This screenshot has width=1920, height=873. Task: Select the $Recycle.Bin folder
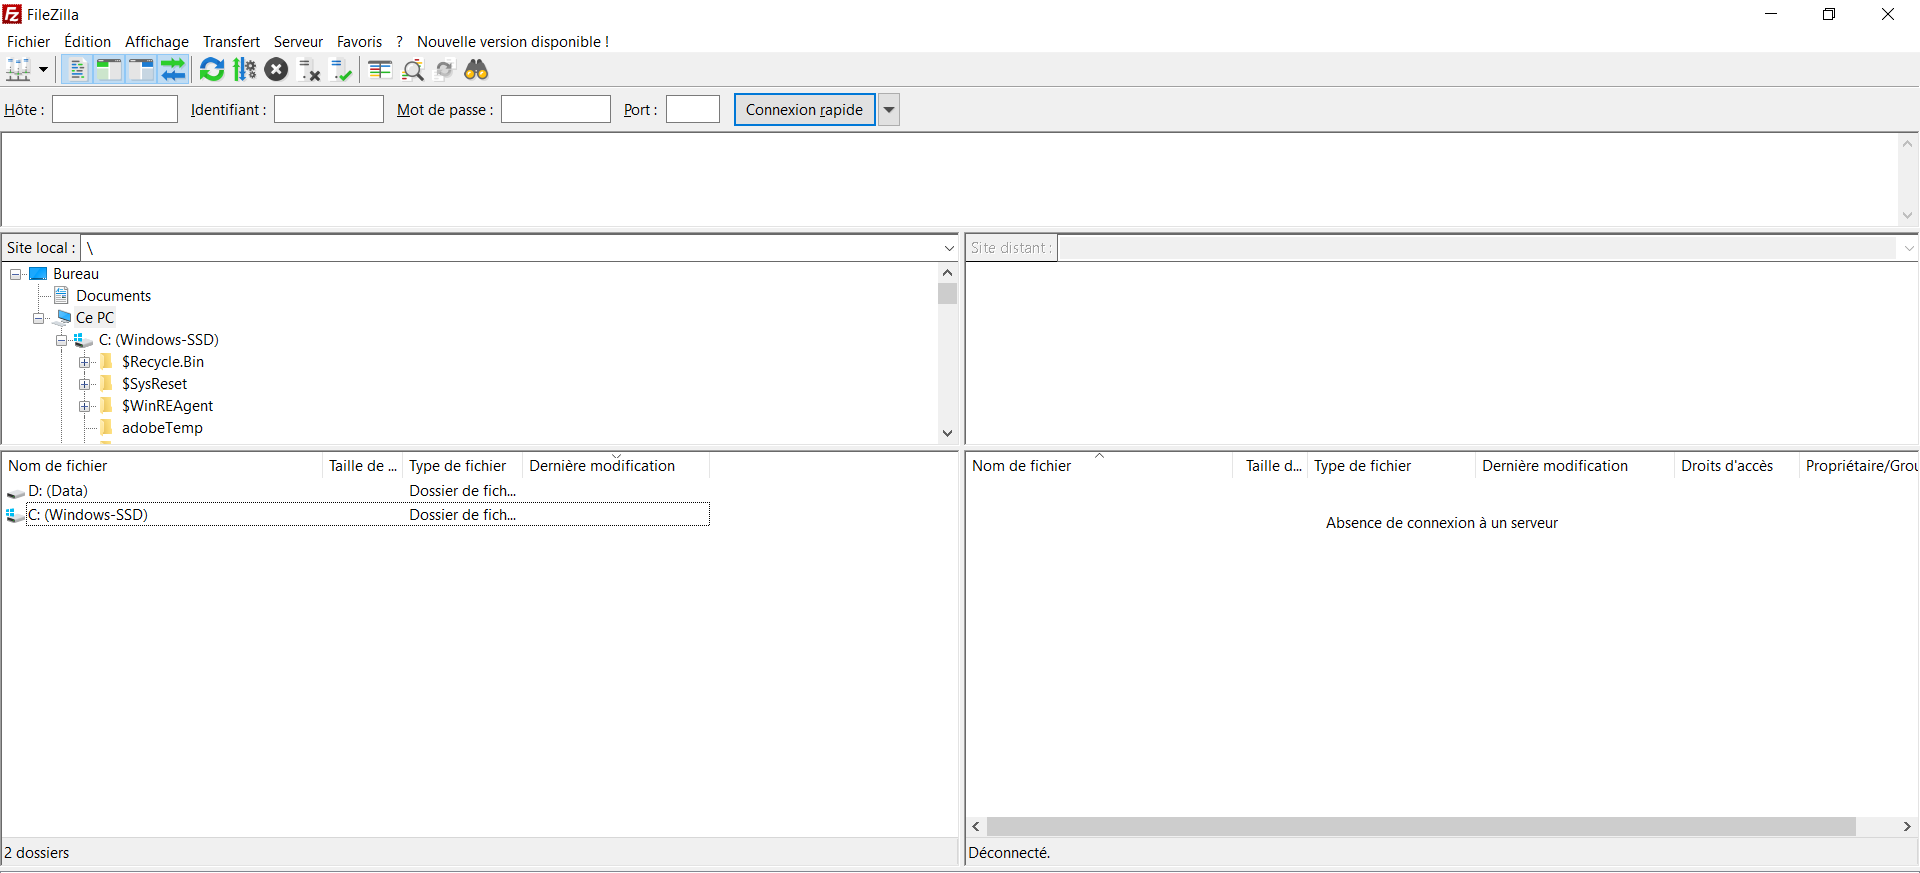163,362
